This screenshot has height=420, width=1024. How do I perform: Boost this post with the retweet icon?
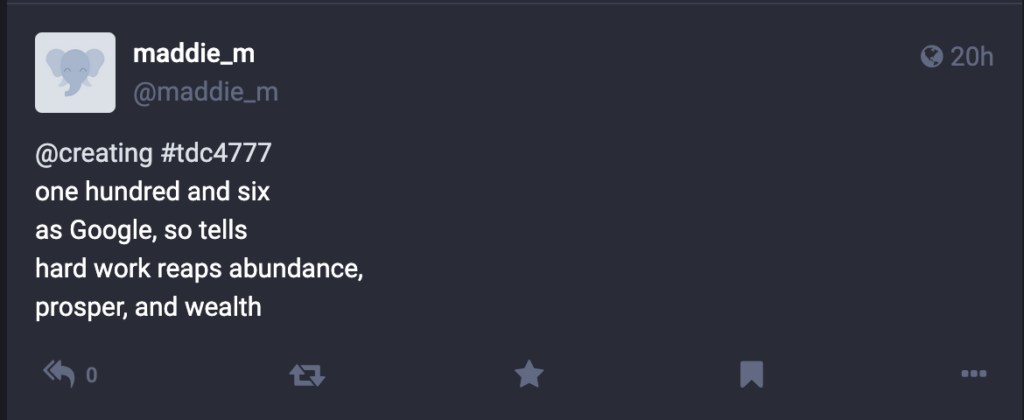[306, 375]
